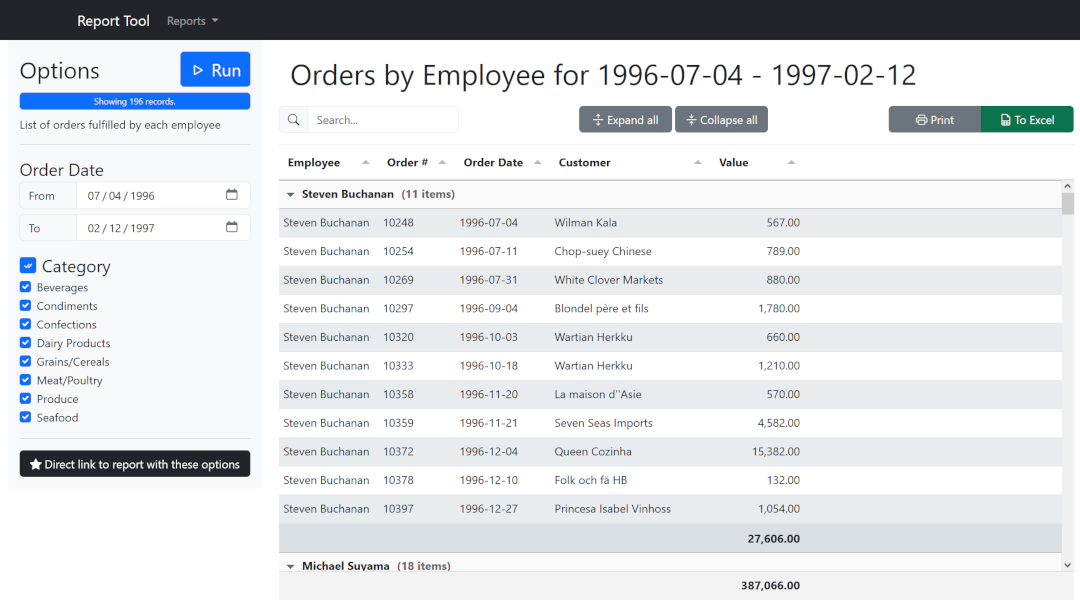Toggle the master Category checkbox
The image size is (1080, 600).
coord(28,266)
